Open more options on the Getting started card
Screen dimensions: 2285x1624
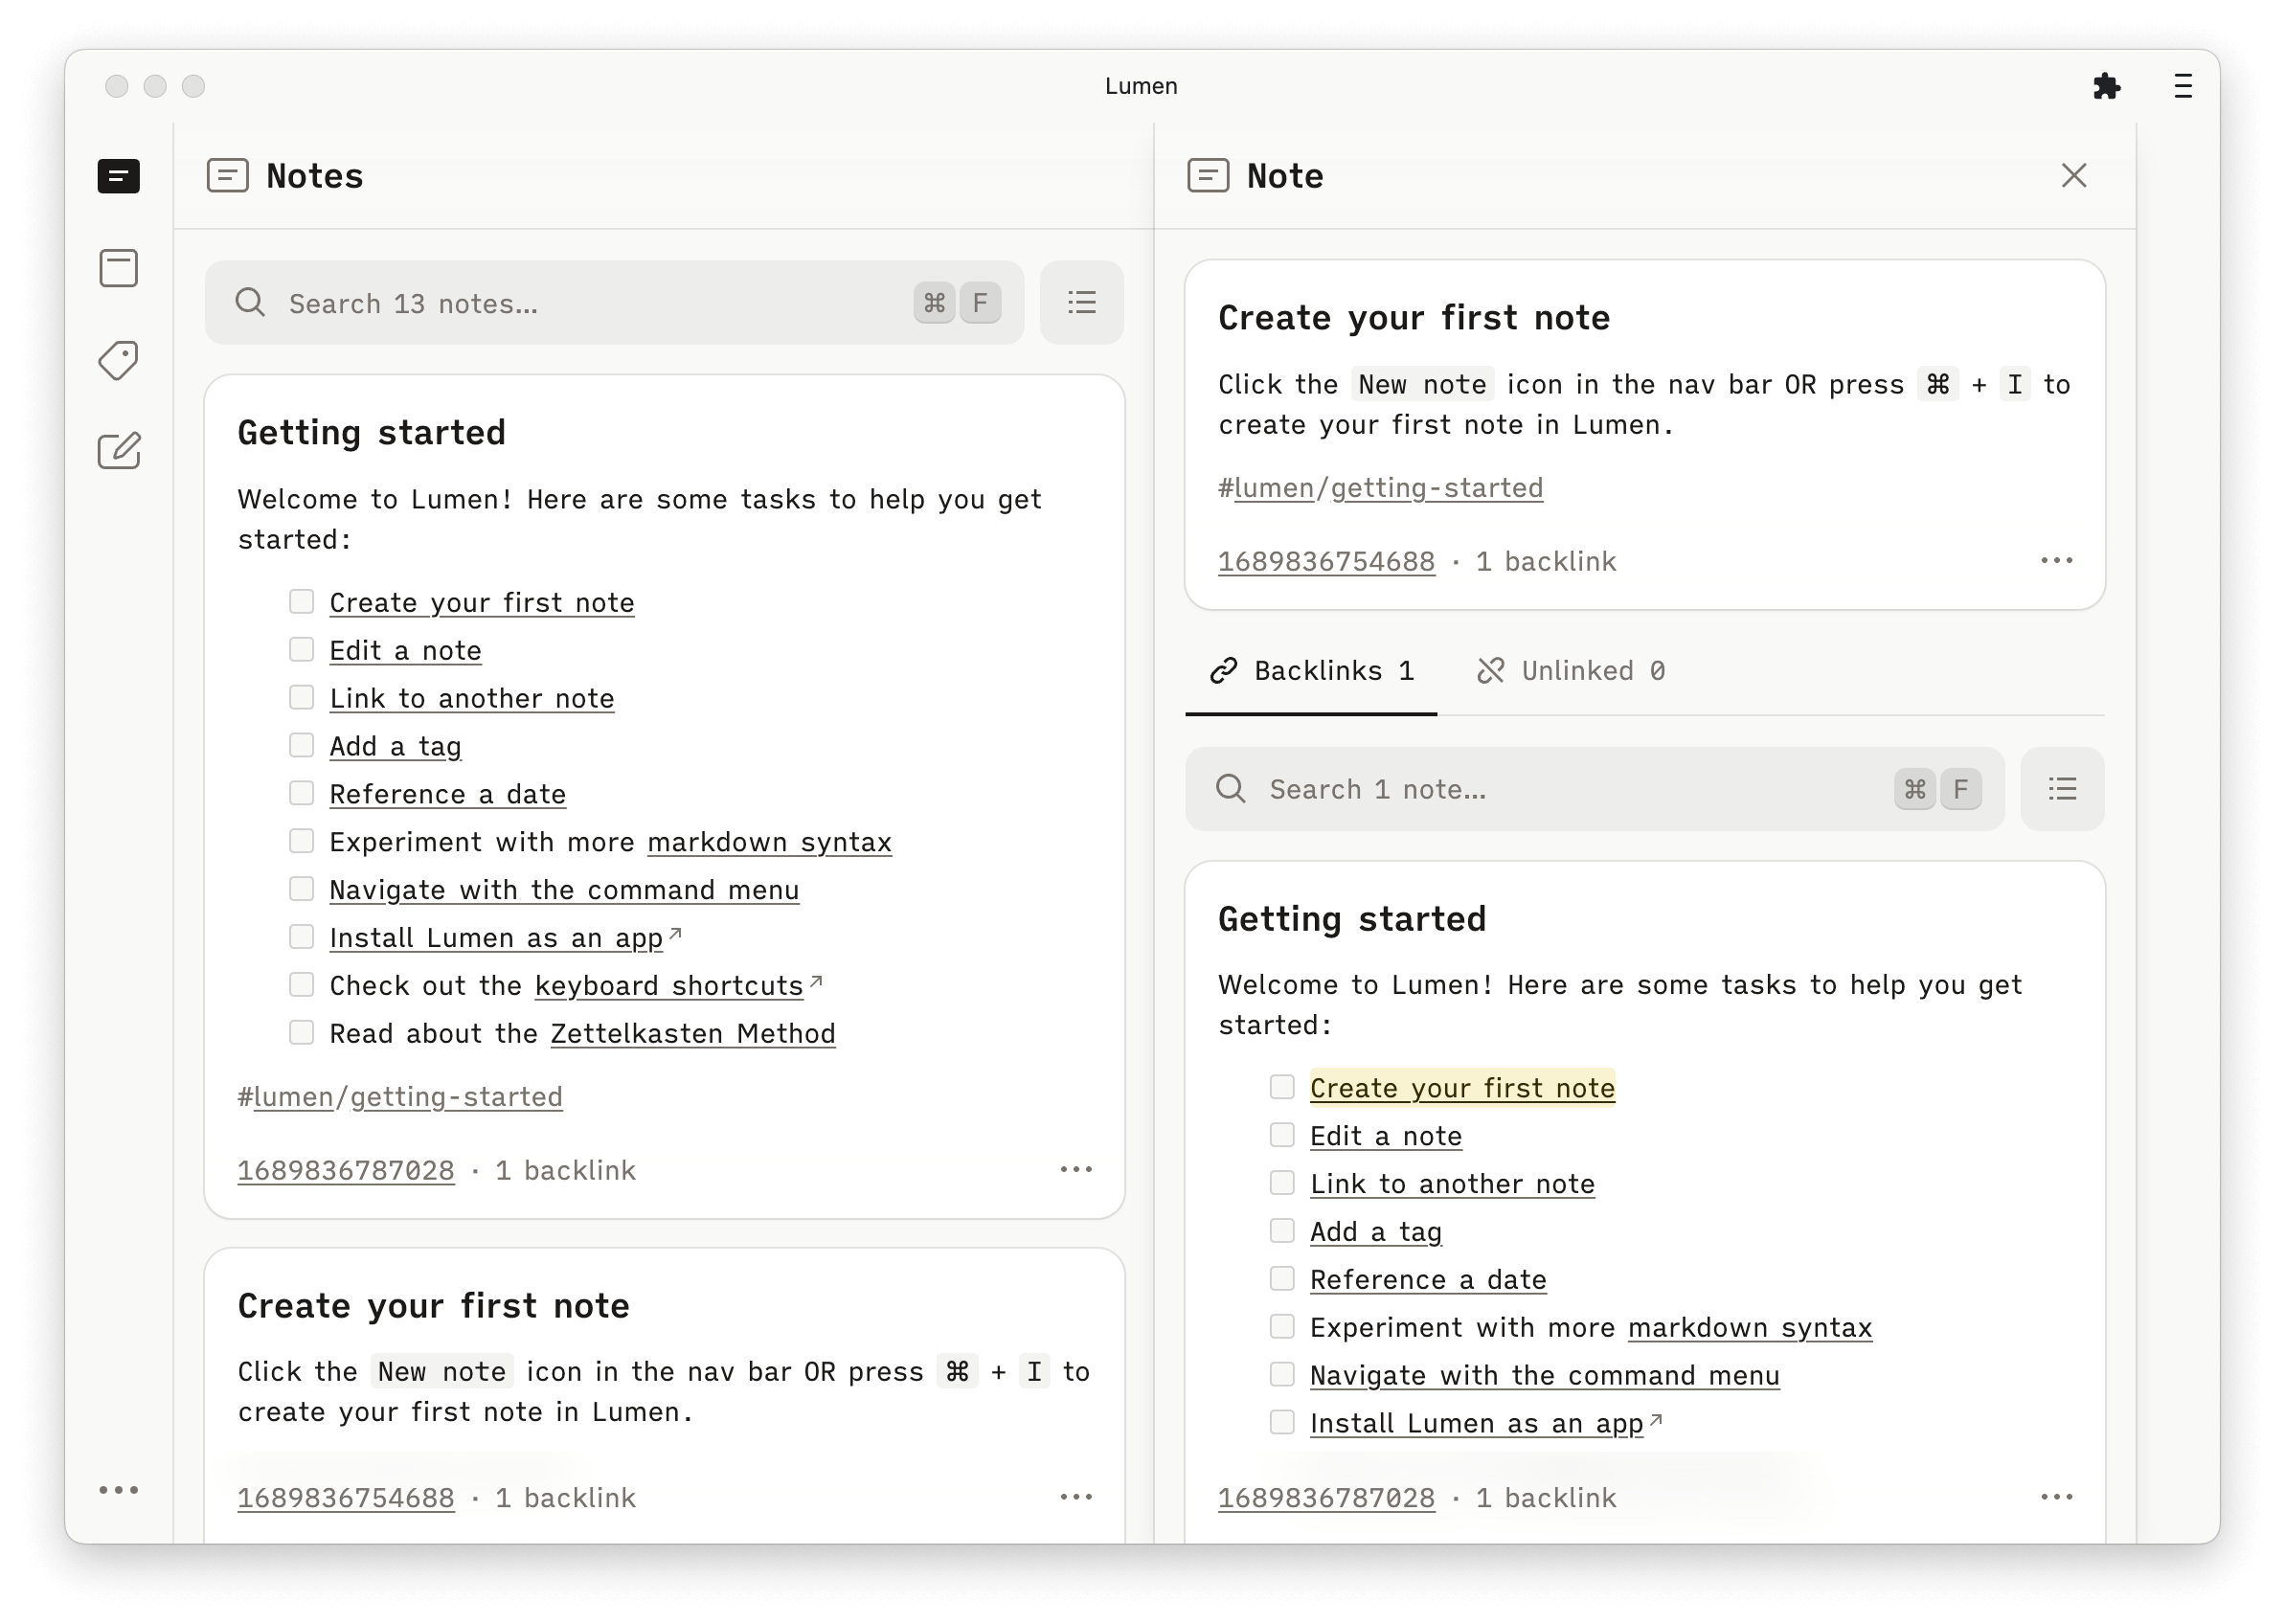(1076, 1169)
